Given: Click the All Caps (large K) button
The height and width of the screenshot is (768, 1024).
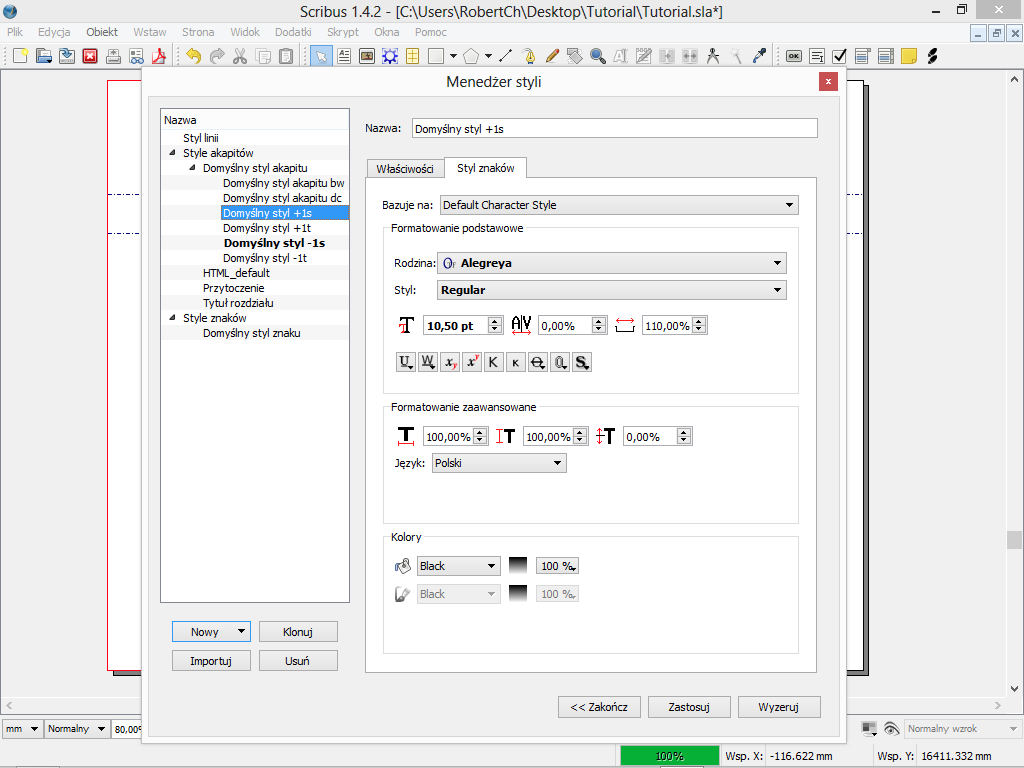Looking at the screenshot, I should [x=494, y=362].
